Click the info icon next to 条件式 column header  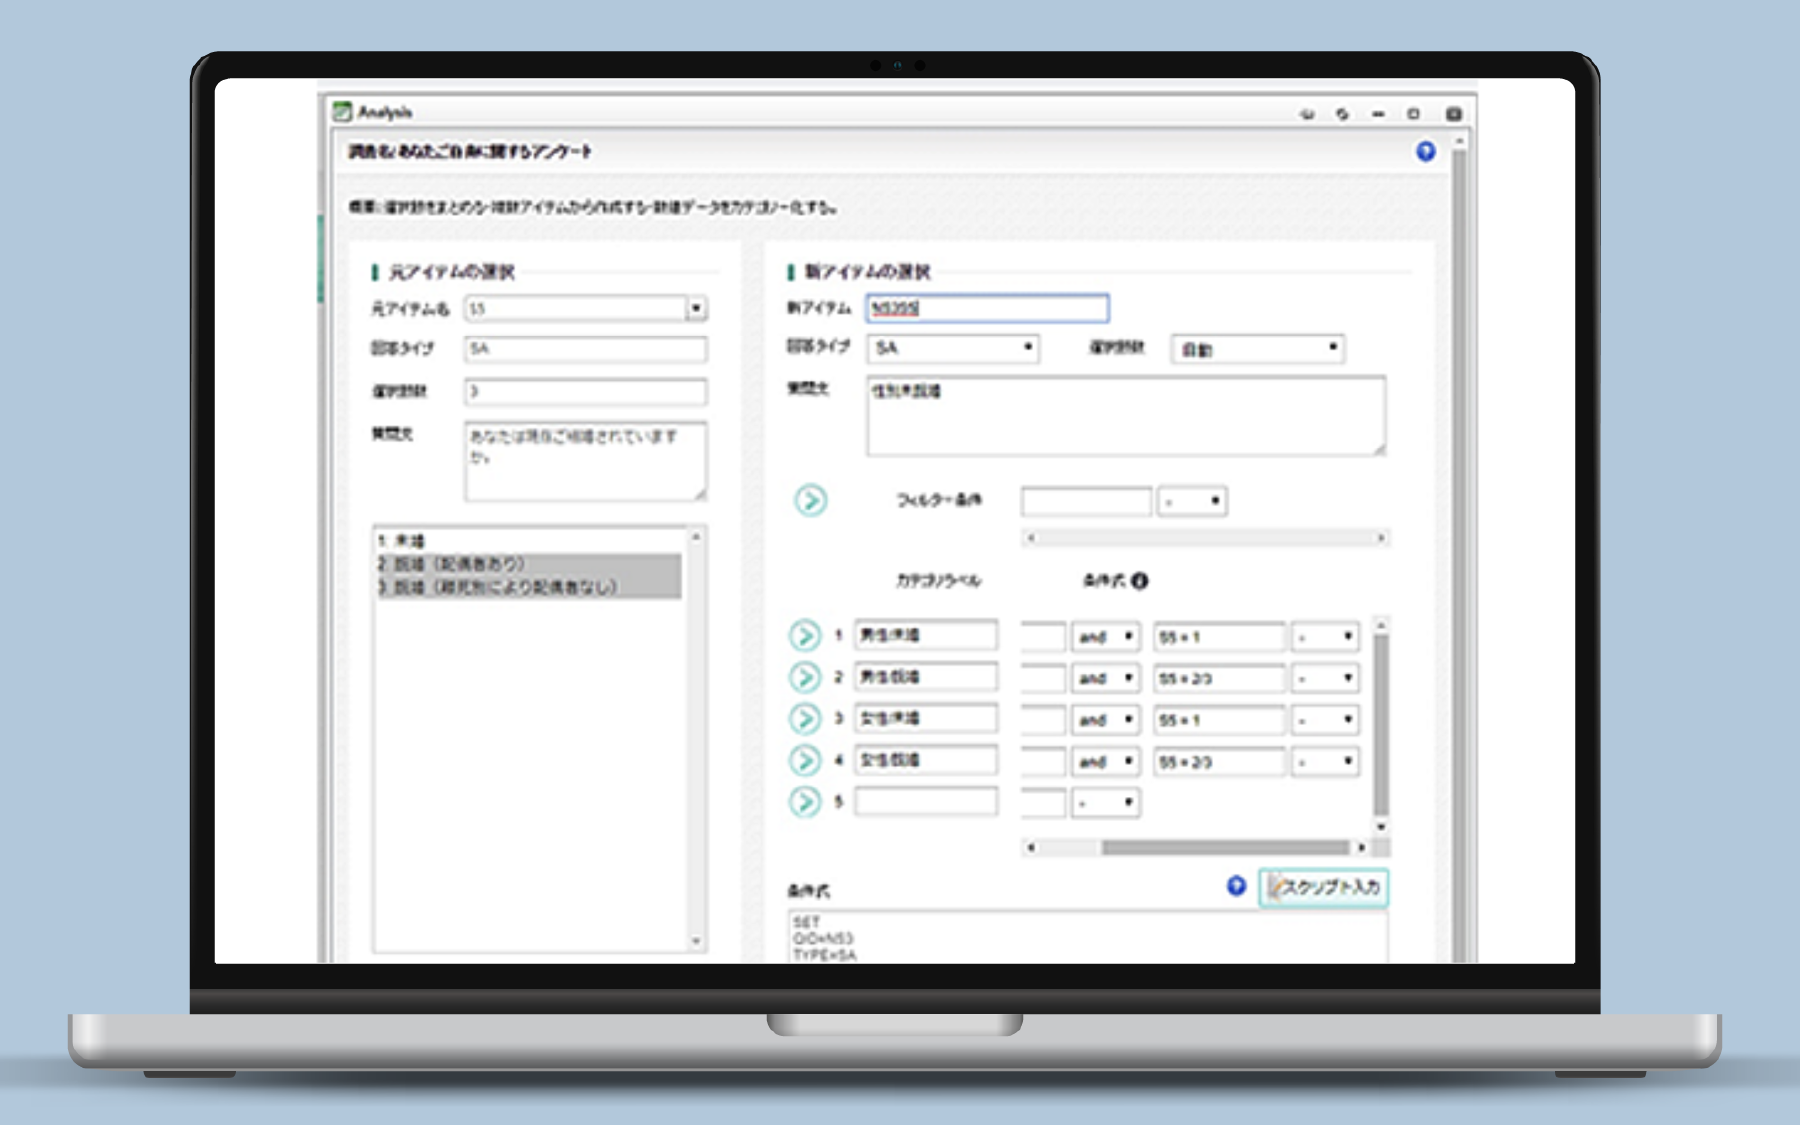[x=1140, y=581]
